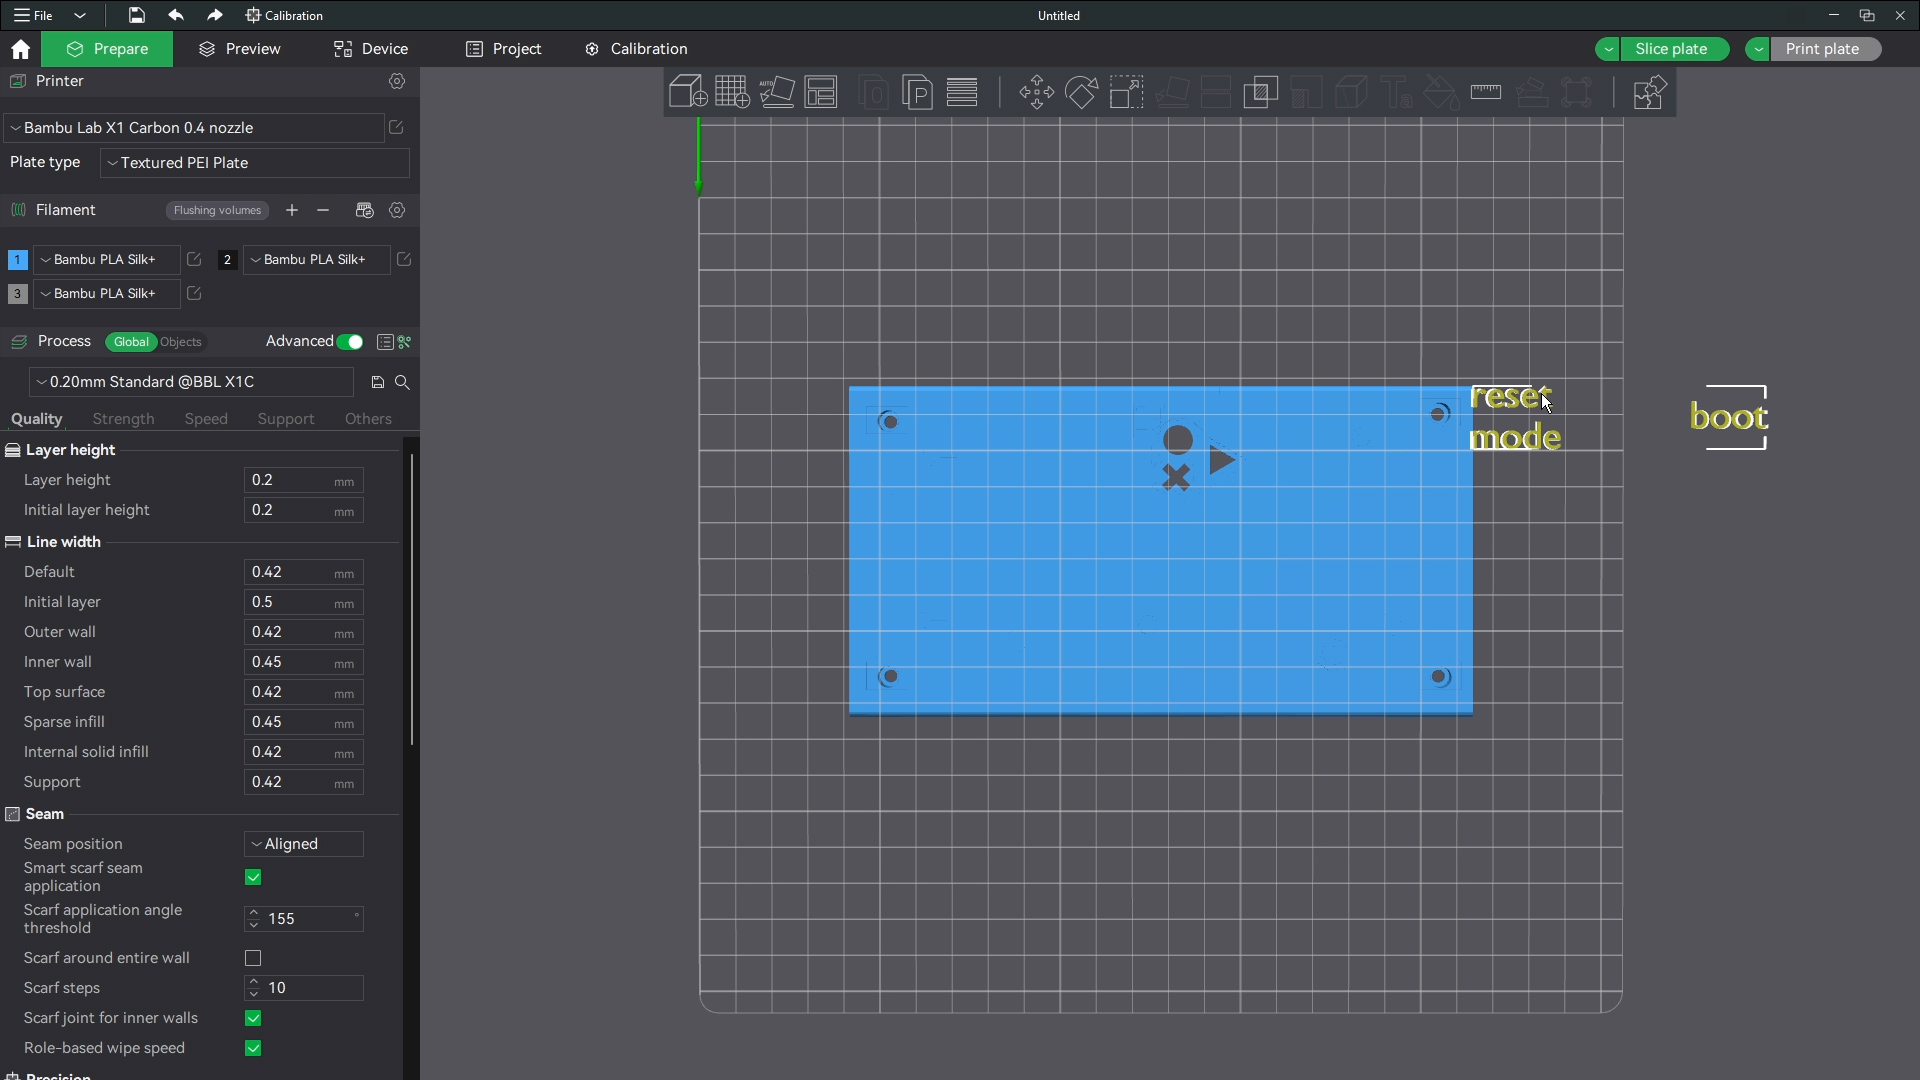Click the Add plate grid icon
Image resolution: width=1920 pixels, height=1080 pixels.
click(x=732, y=93)
